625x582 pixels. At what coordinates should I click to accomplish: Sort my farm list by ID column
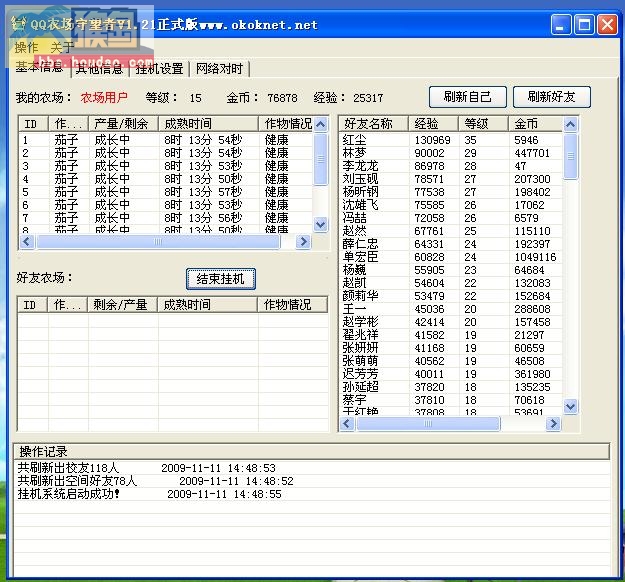33,124
